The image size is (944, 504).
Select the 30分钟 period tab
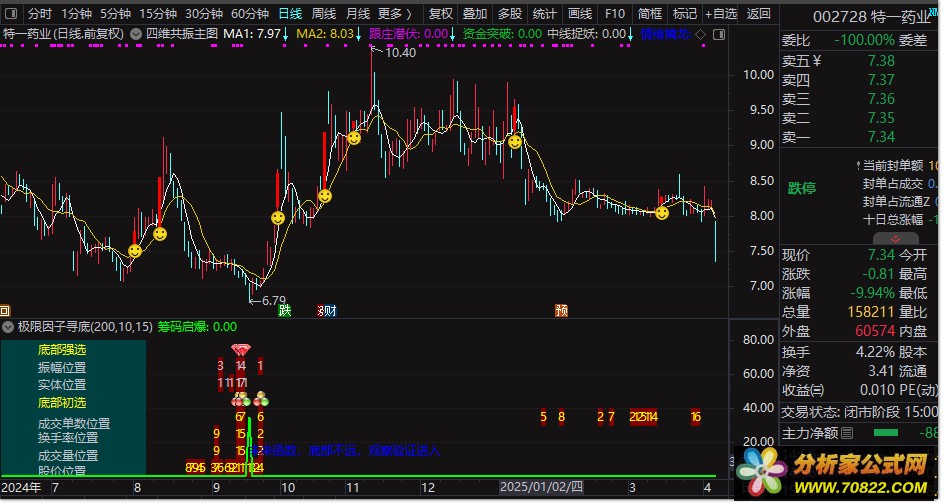[204, 13]
